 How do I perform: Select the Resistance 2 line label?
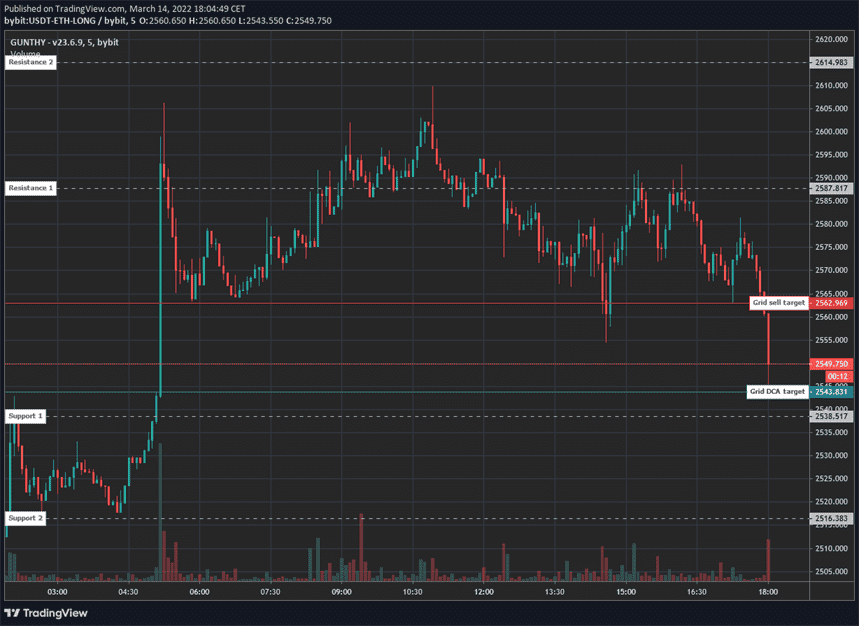point(31,62)
